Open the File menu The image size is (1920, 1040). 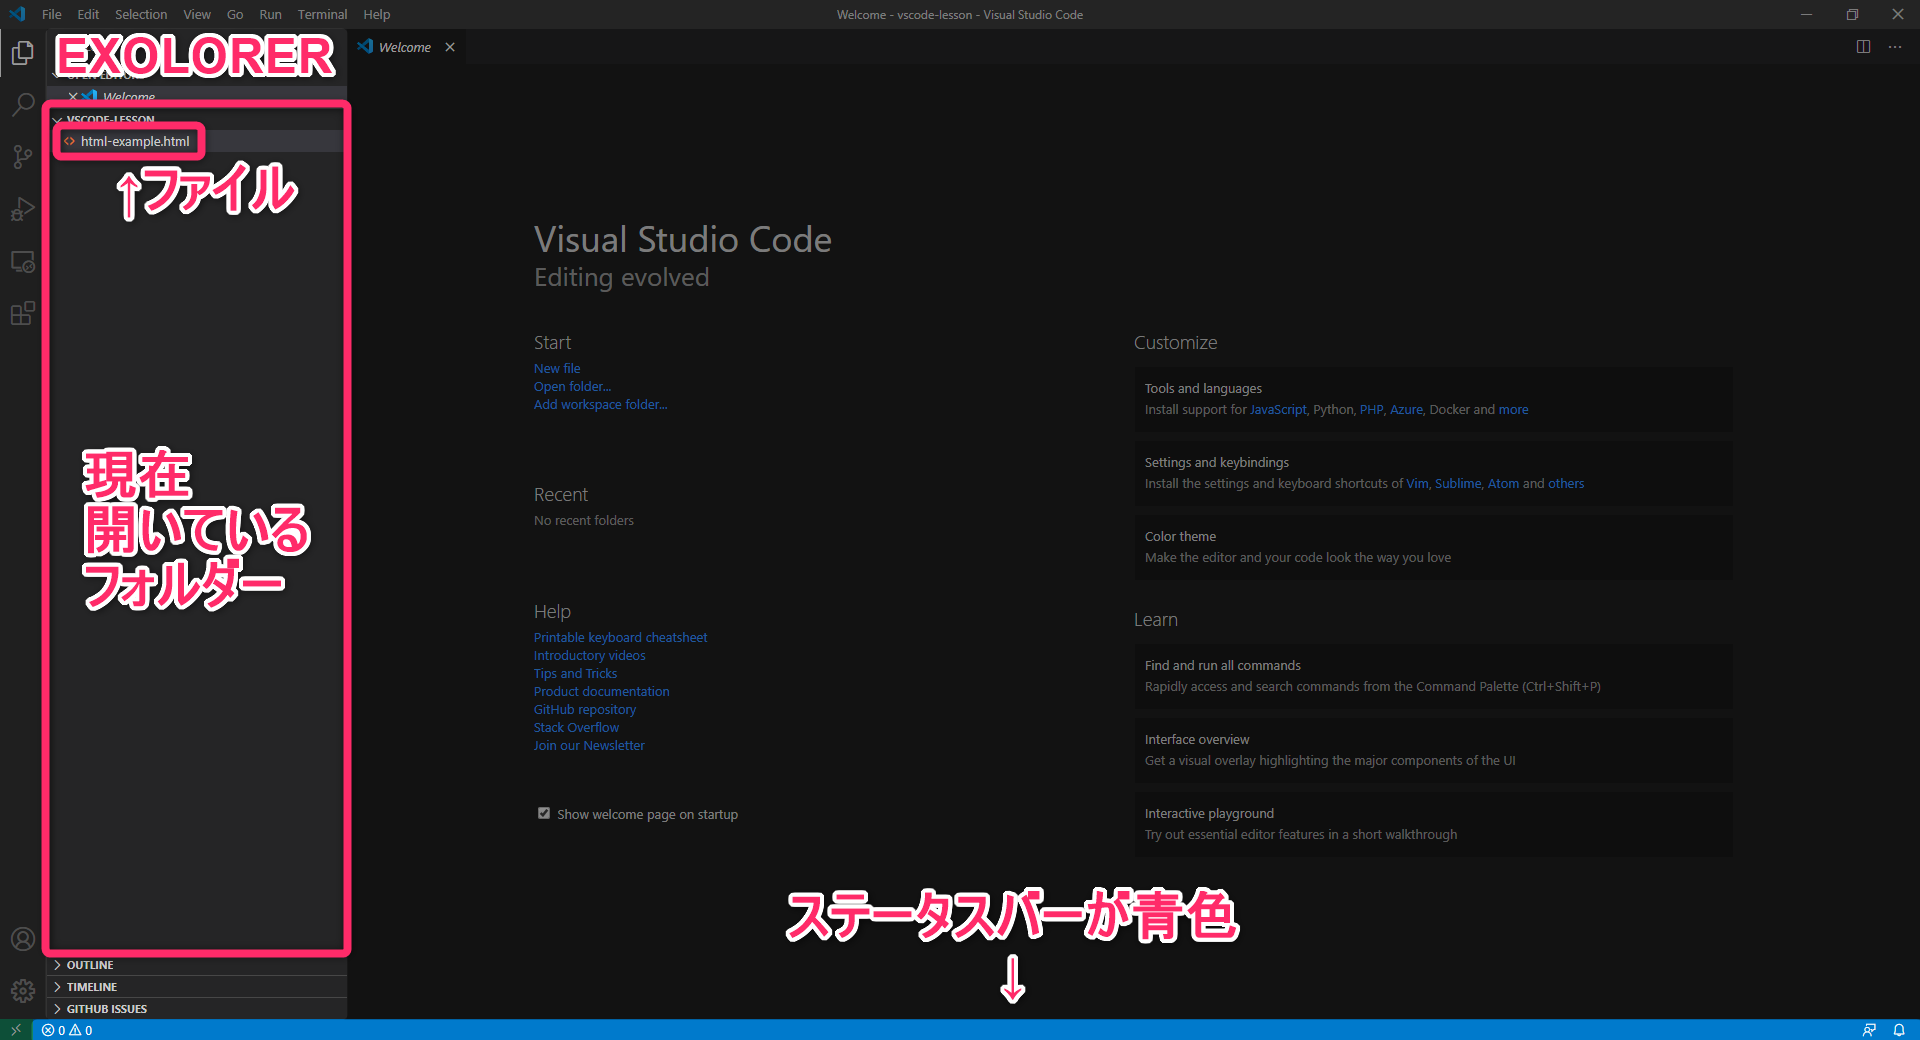click(x=52, y=14)
